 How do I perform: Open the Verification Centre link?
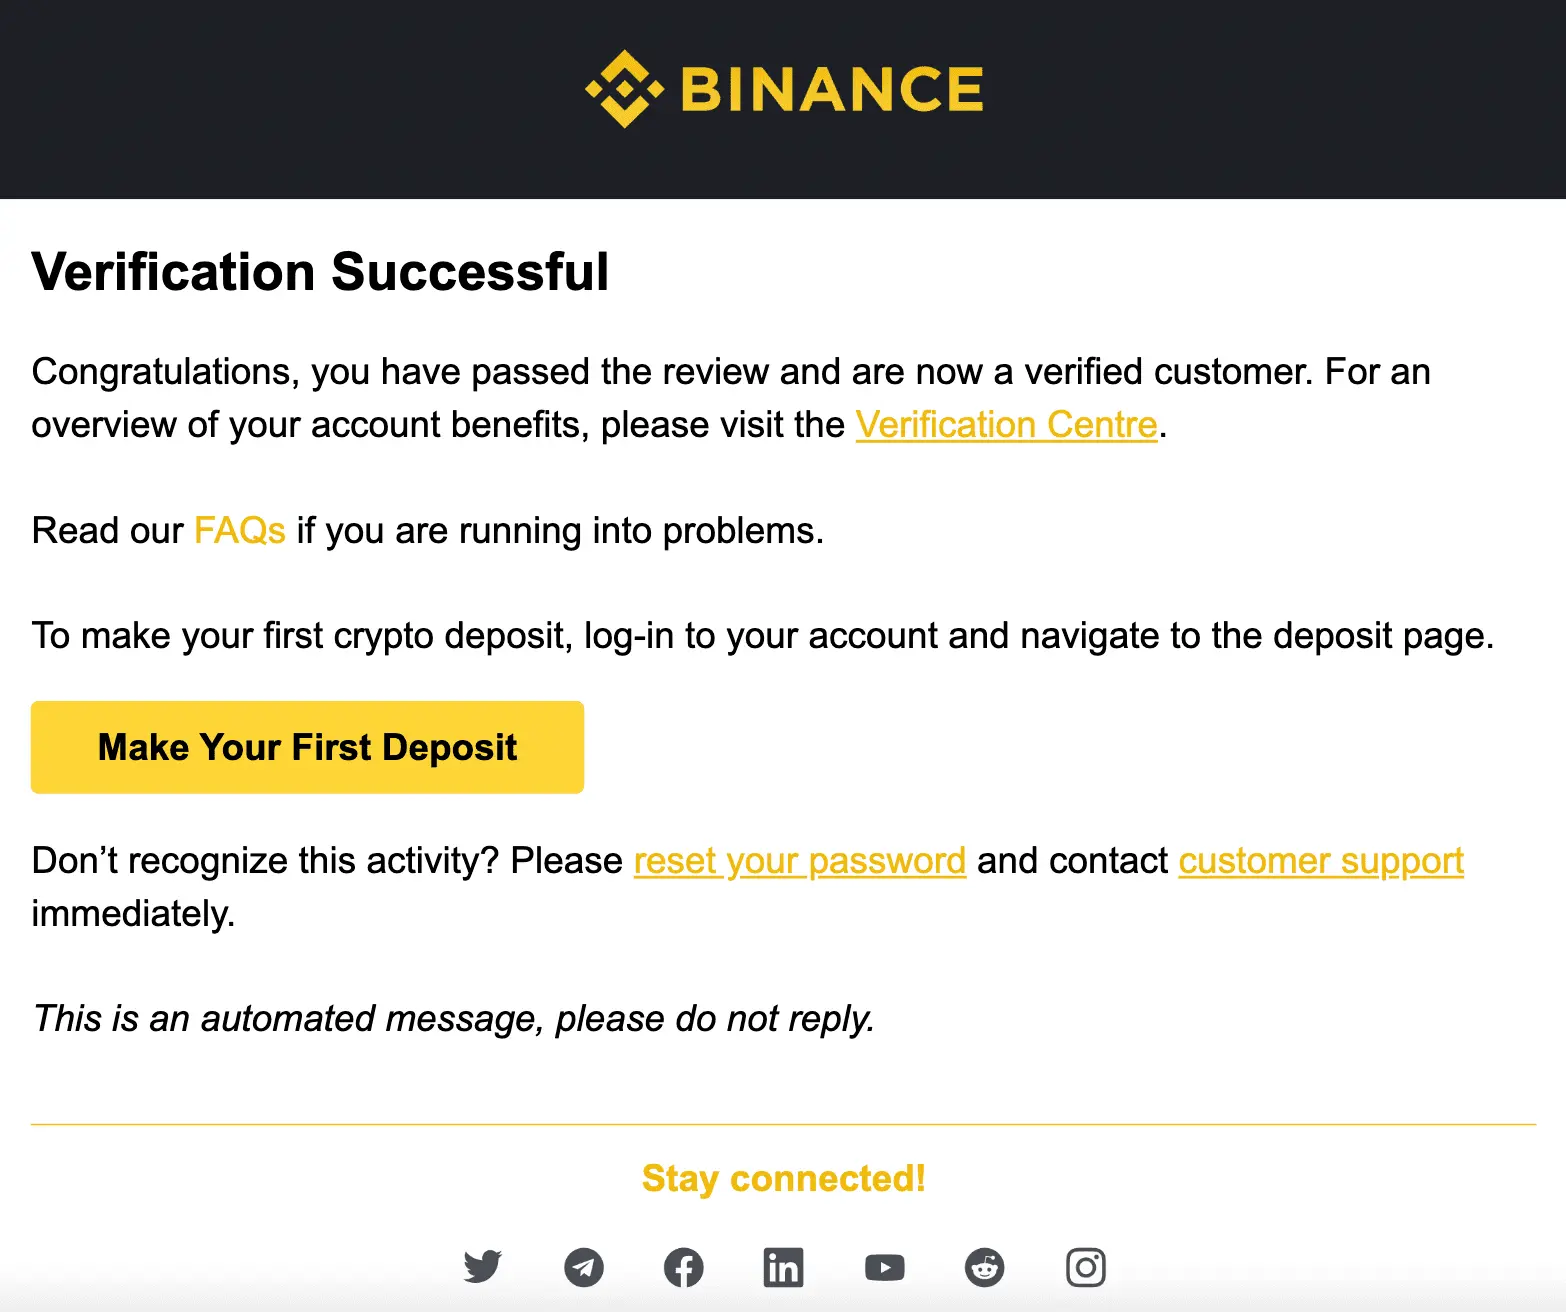coord(1006,425)
